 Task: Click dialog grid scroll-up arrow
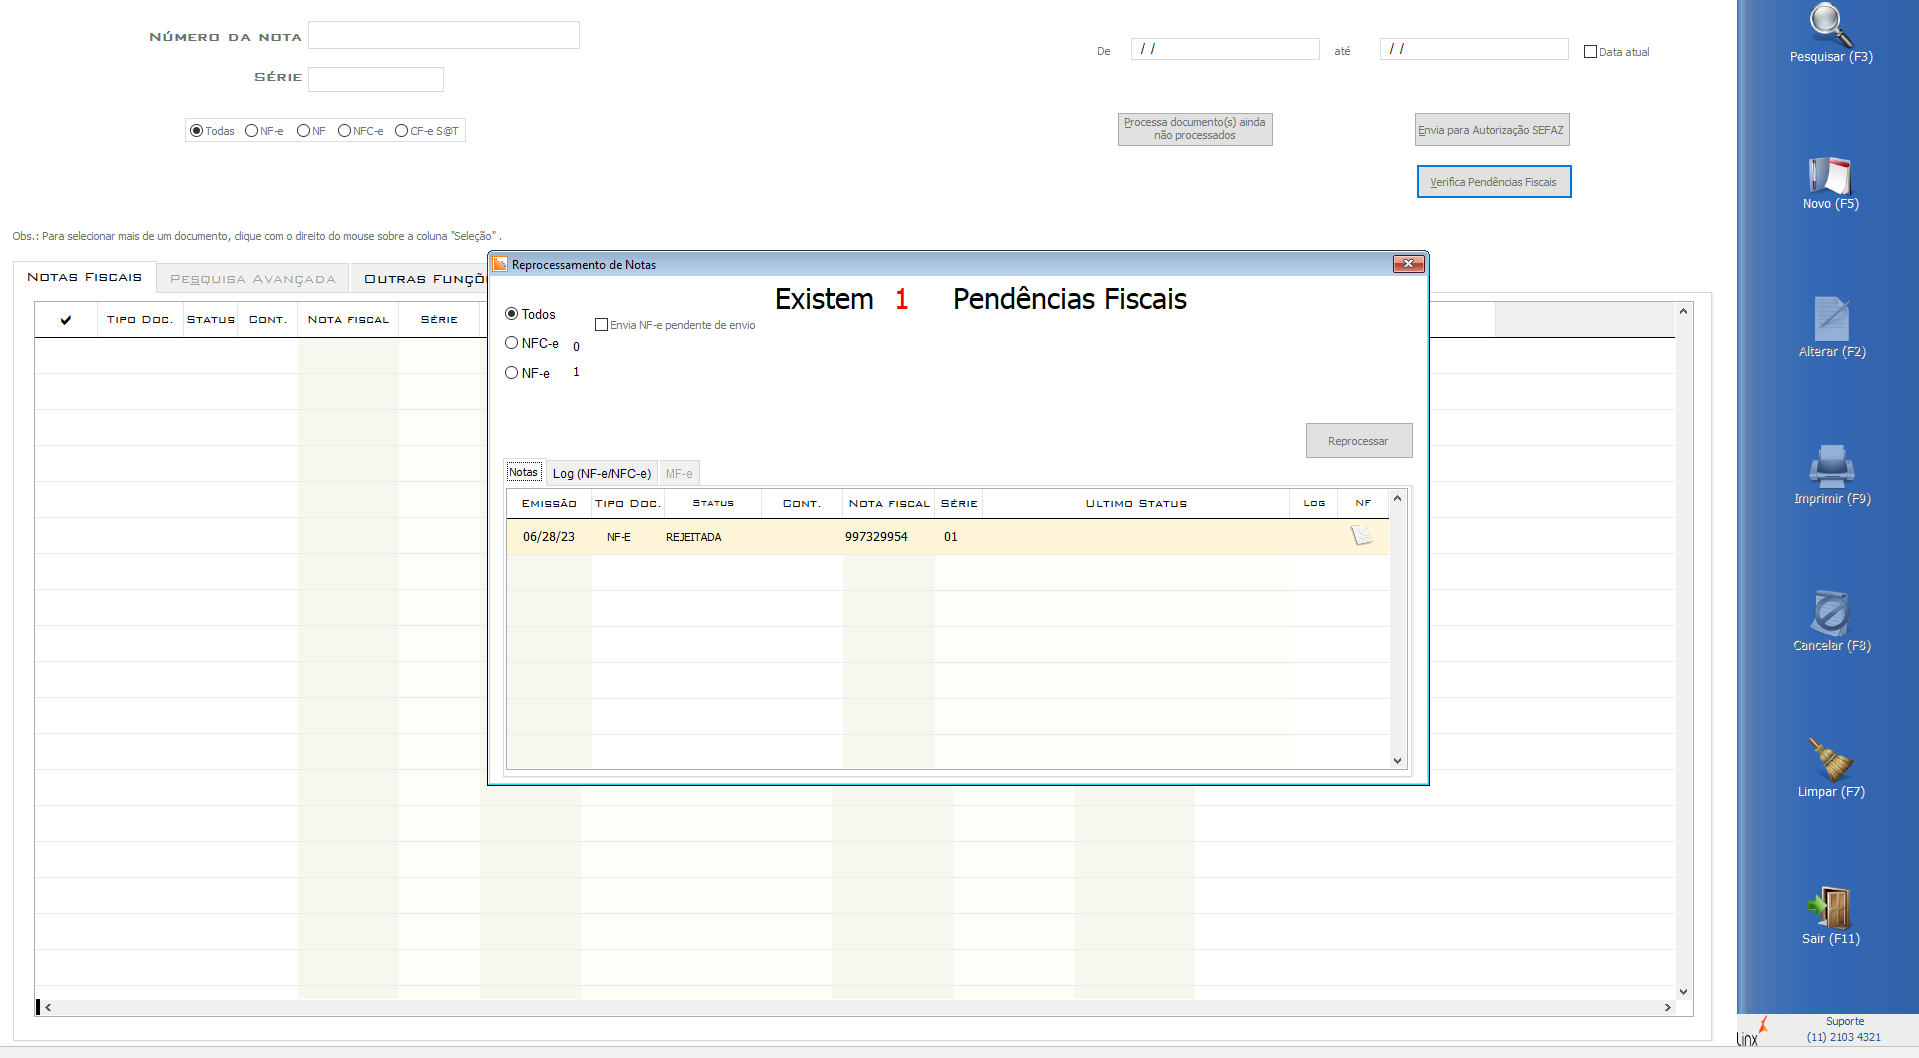coord(1398,498)
